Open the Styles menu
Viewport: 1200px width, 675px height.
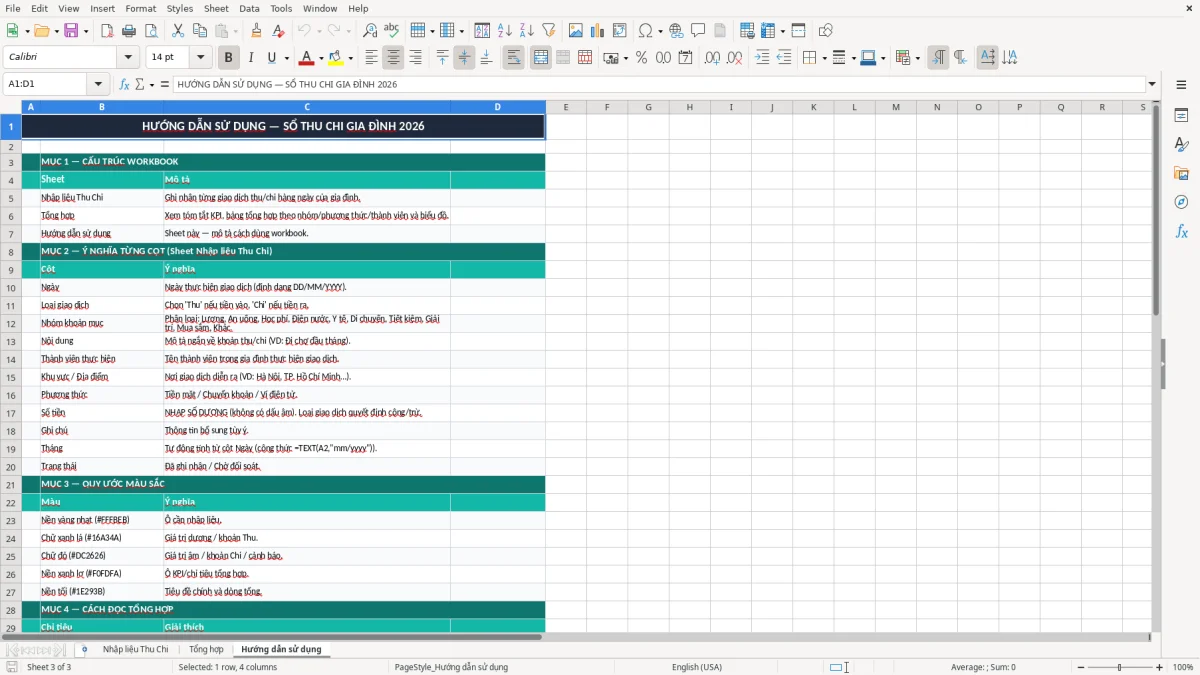[180, 8]
